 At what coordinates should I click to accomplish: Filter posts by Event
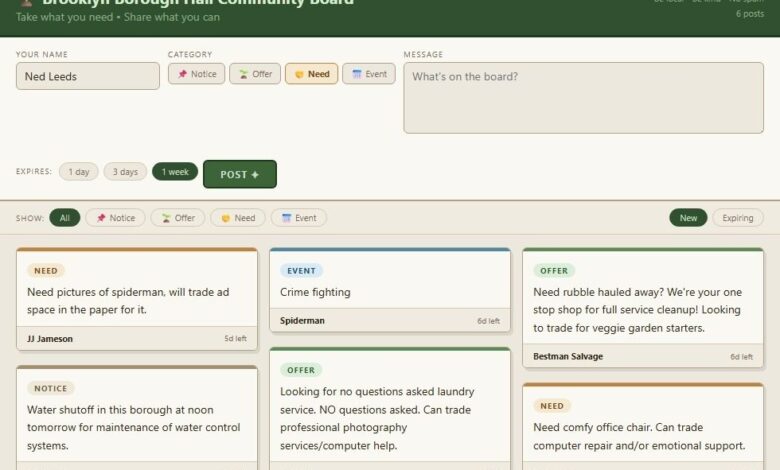coord(298,218)
